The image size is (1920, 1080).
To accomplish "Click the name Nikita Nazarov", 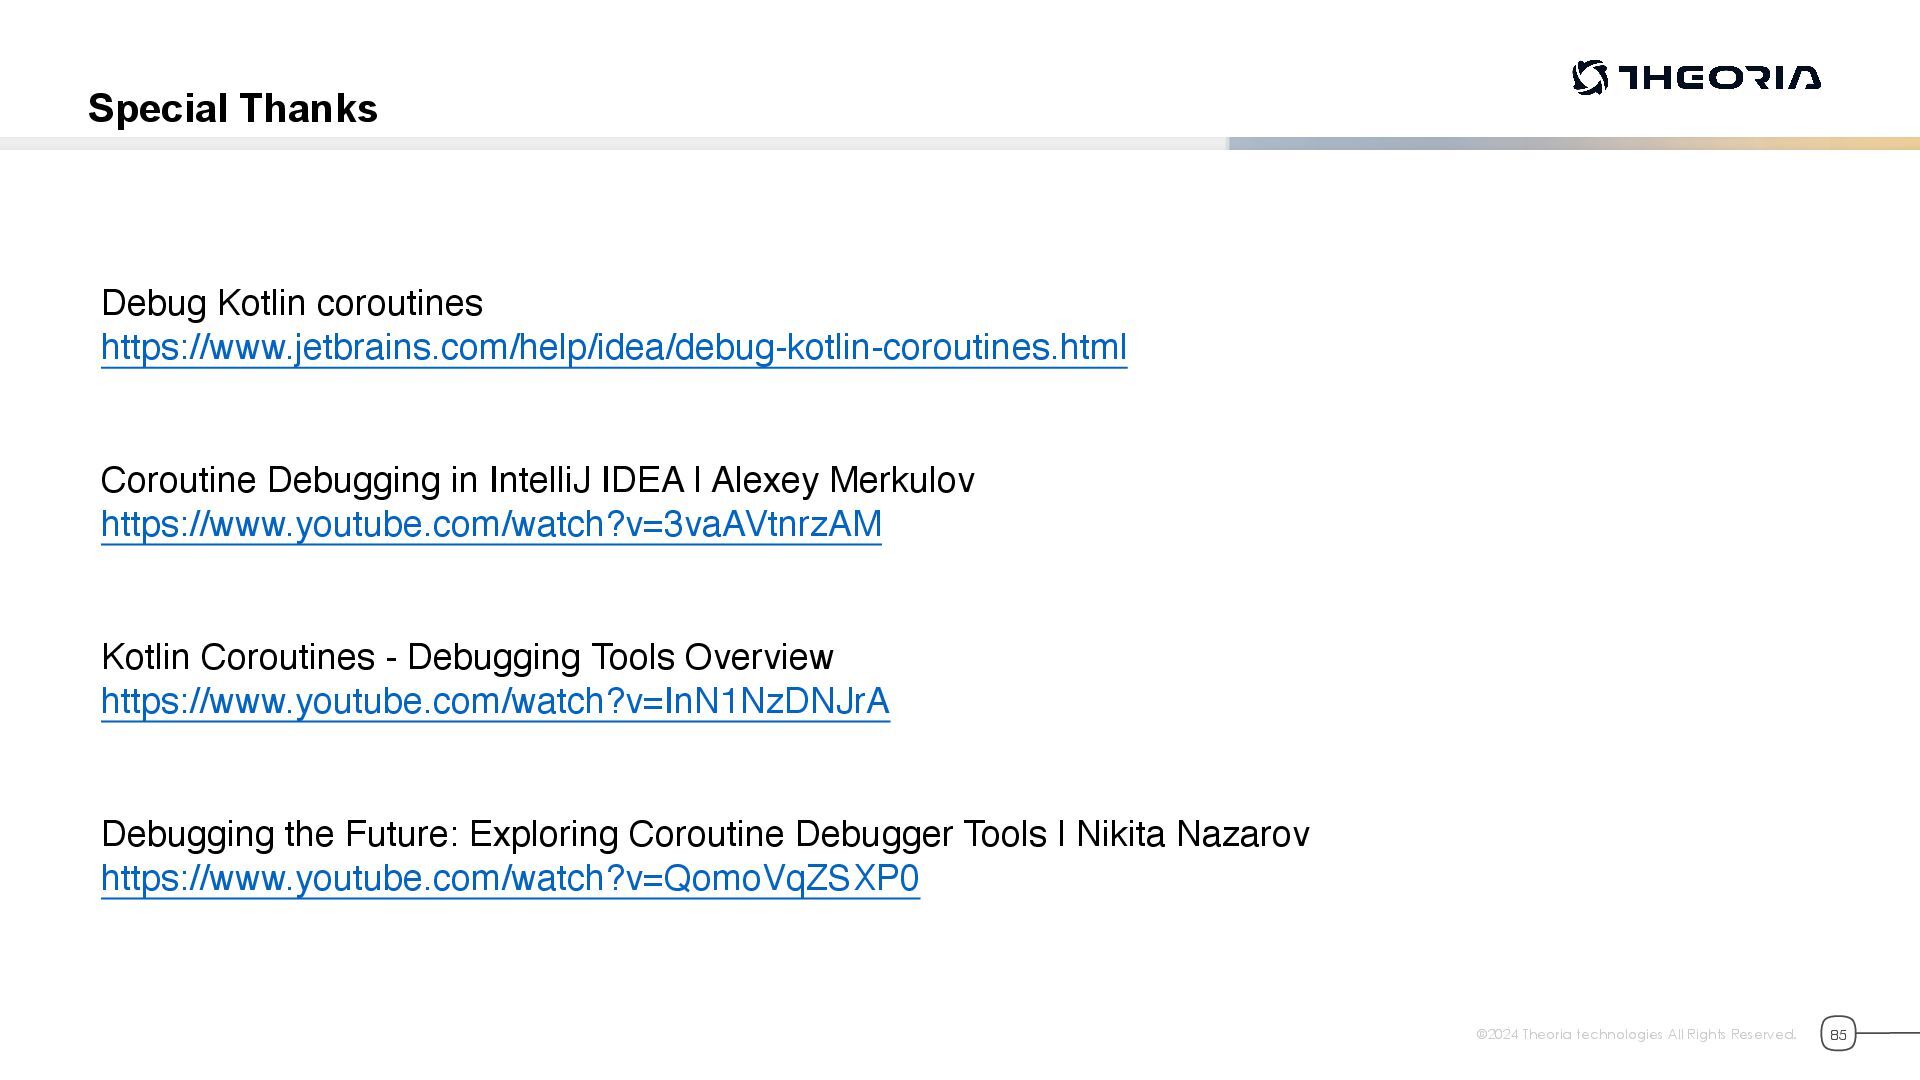I will point(1192,834).
